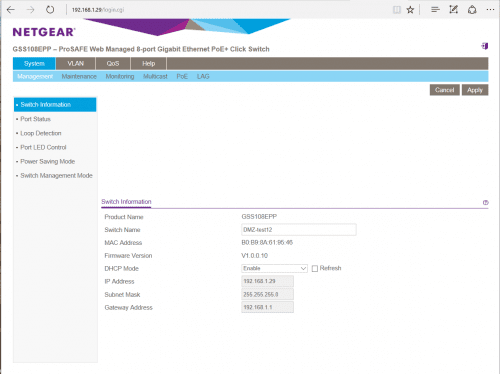Click the Subnet Mask field
The image size is (500, 374).
(267, 294)
